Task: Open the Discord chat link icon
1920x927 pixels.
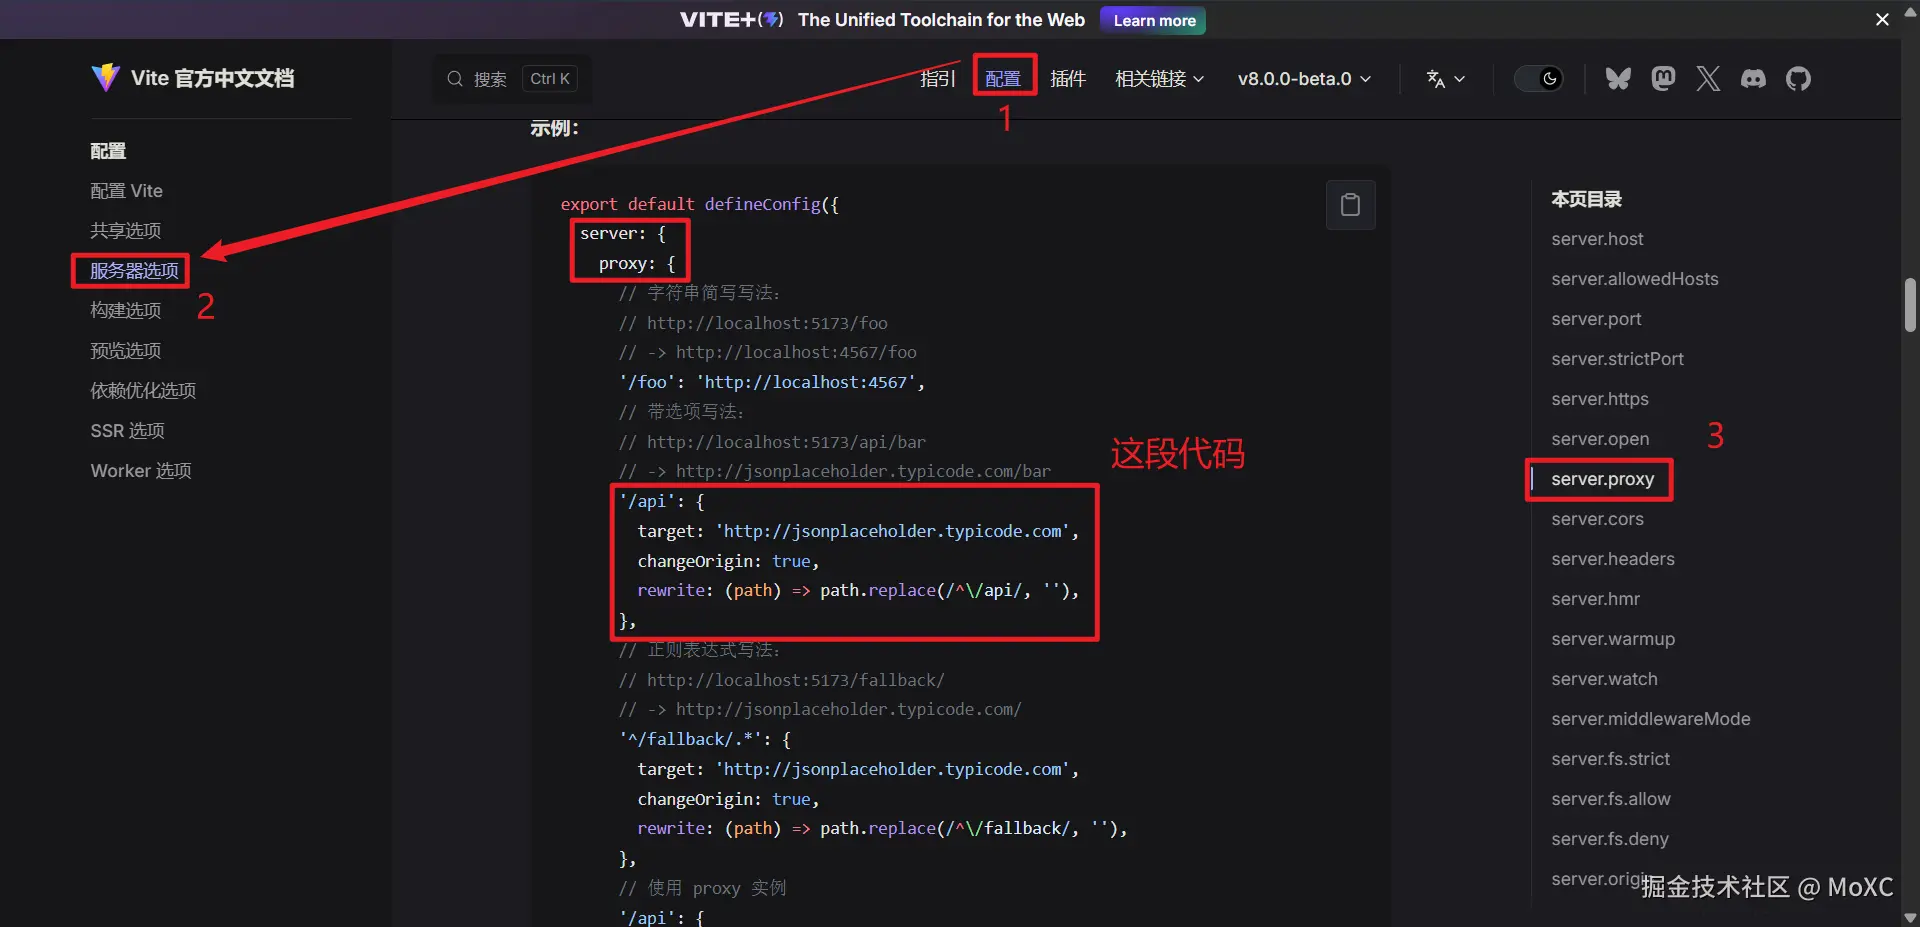Action: [1753, 79]
